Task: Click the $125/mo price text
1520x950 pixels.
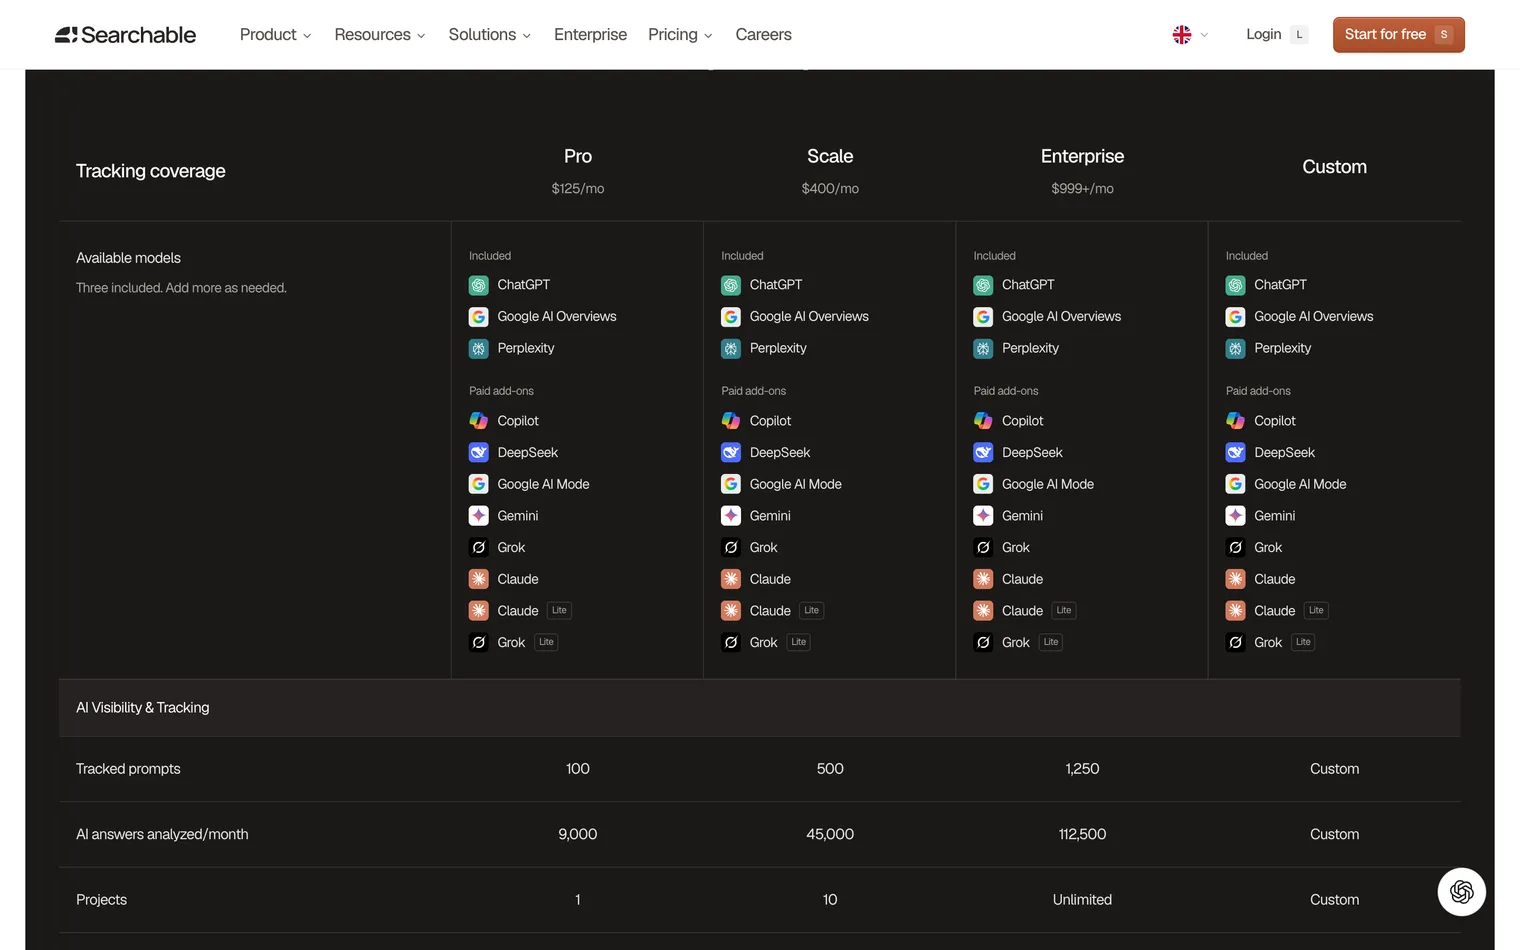Action: click(x=578, y=189)
